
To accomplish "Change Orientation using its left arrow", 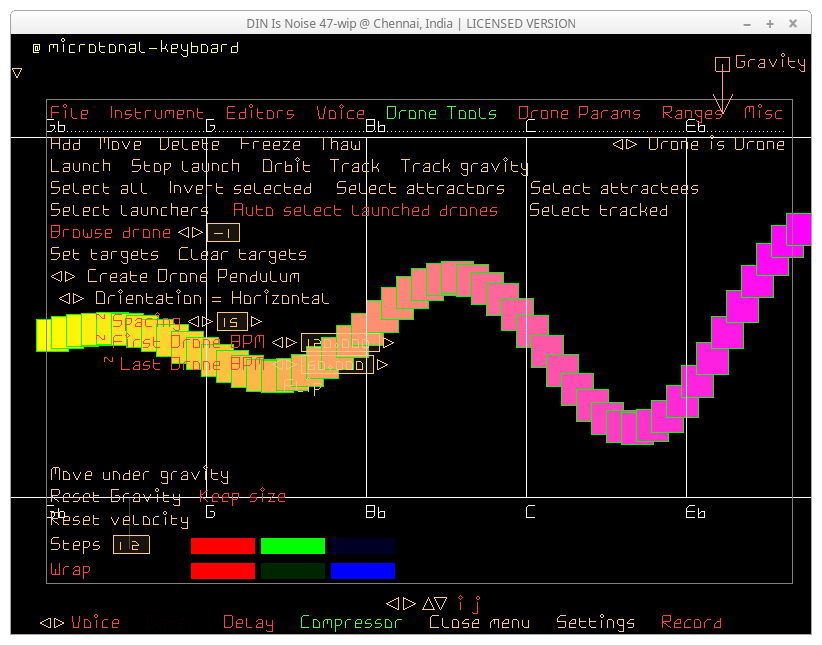I will pos(64,299).
